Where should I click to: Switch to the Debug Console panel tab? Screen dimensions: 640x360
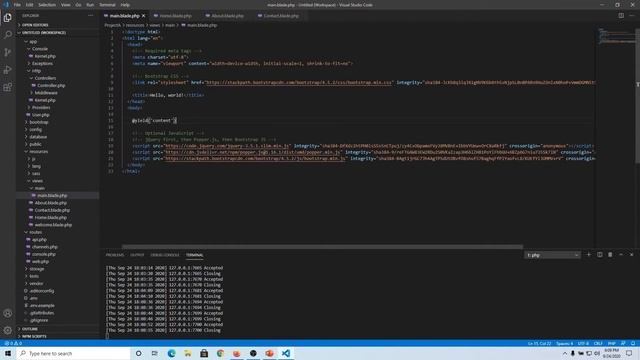(165, 255)
